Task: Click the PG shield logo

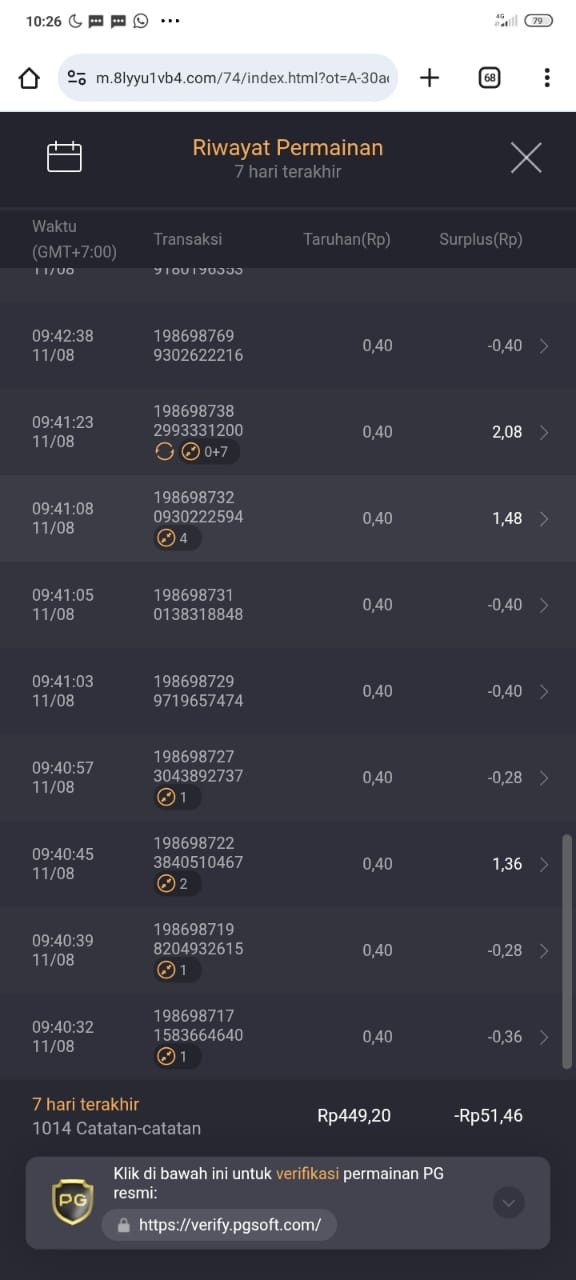Action: [x=72, y=1202]
